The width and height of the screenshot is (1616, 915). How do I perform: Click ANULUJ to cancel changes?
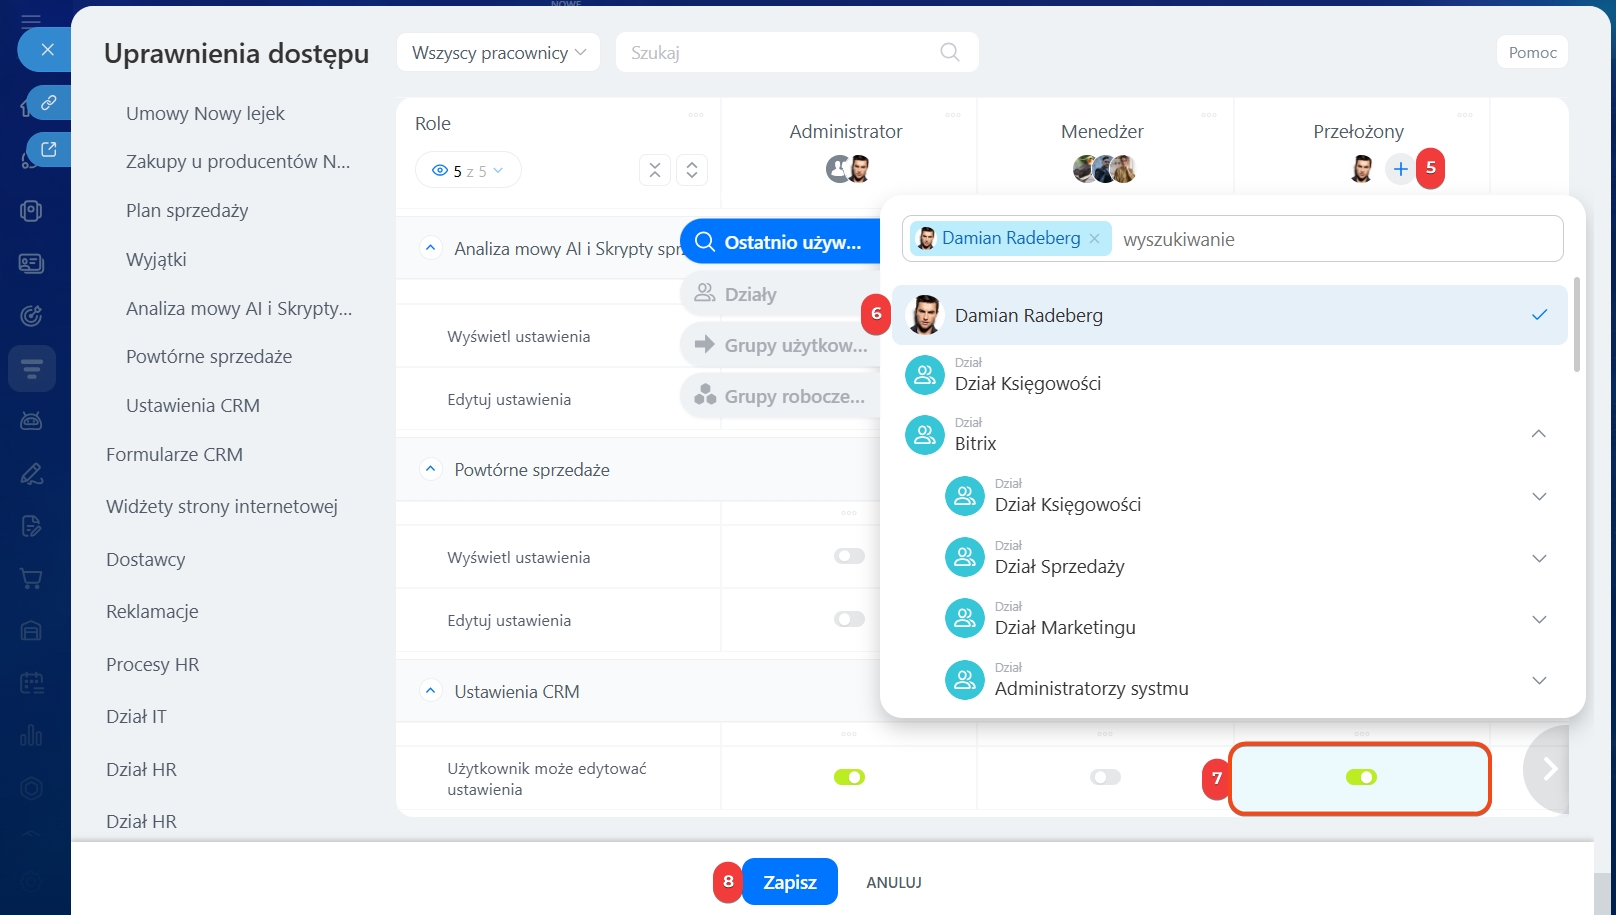(893, 882)
